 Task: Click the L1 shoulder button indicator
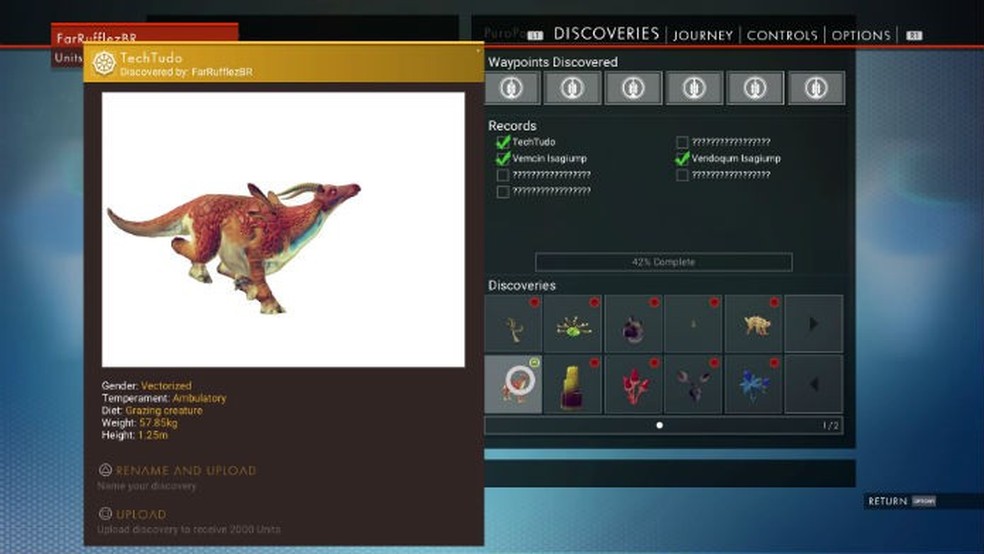[x=535, y=36]
